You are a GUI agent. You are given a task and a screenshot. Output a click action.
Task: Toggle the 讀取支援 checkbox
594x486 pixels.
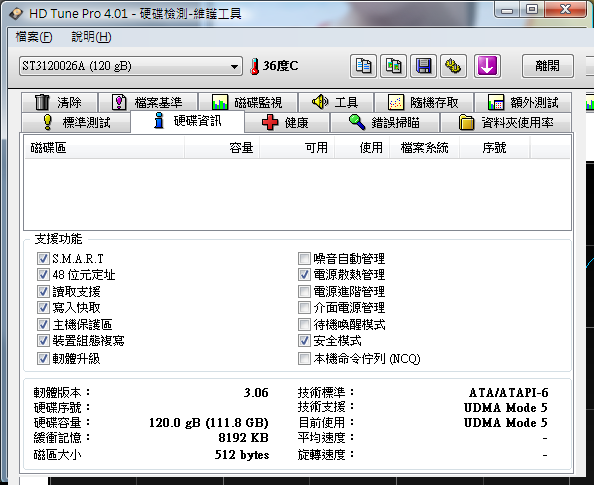[43, 291]
